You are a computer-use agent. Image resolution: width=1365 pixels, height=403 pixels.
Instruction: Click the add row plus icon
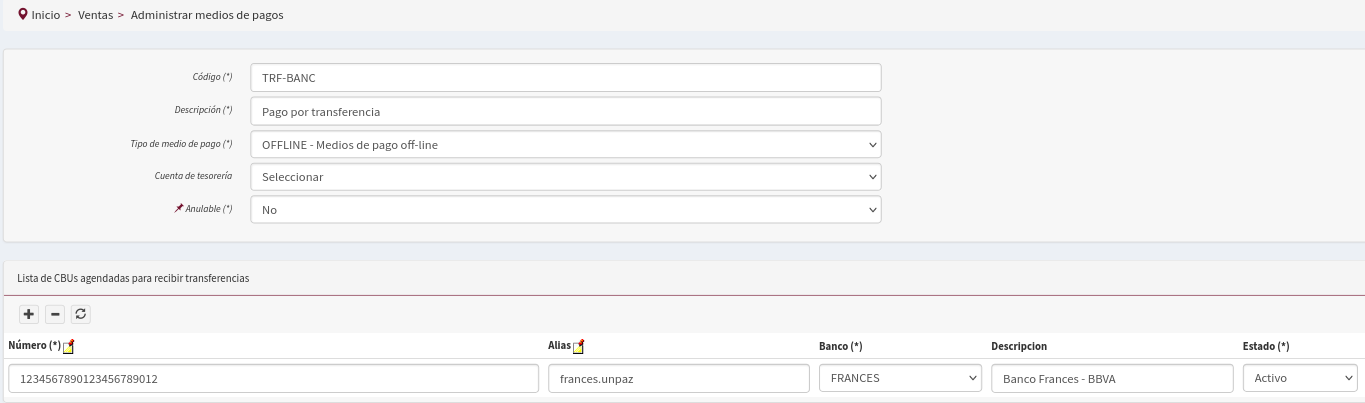point(29,314)
